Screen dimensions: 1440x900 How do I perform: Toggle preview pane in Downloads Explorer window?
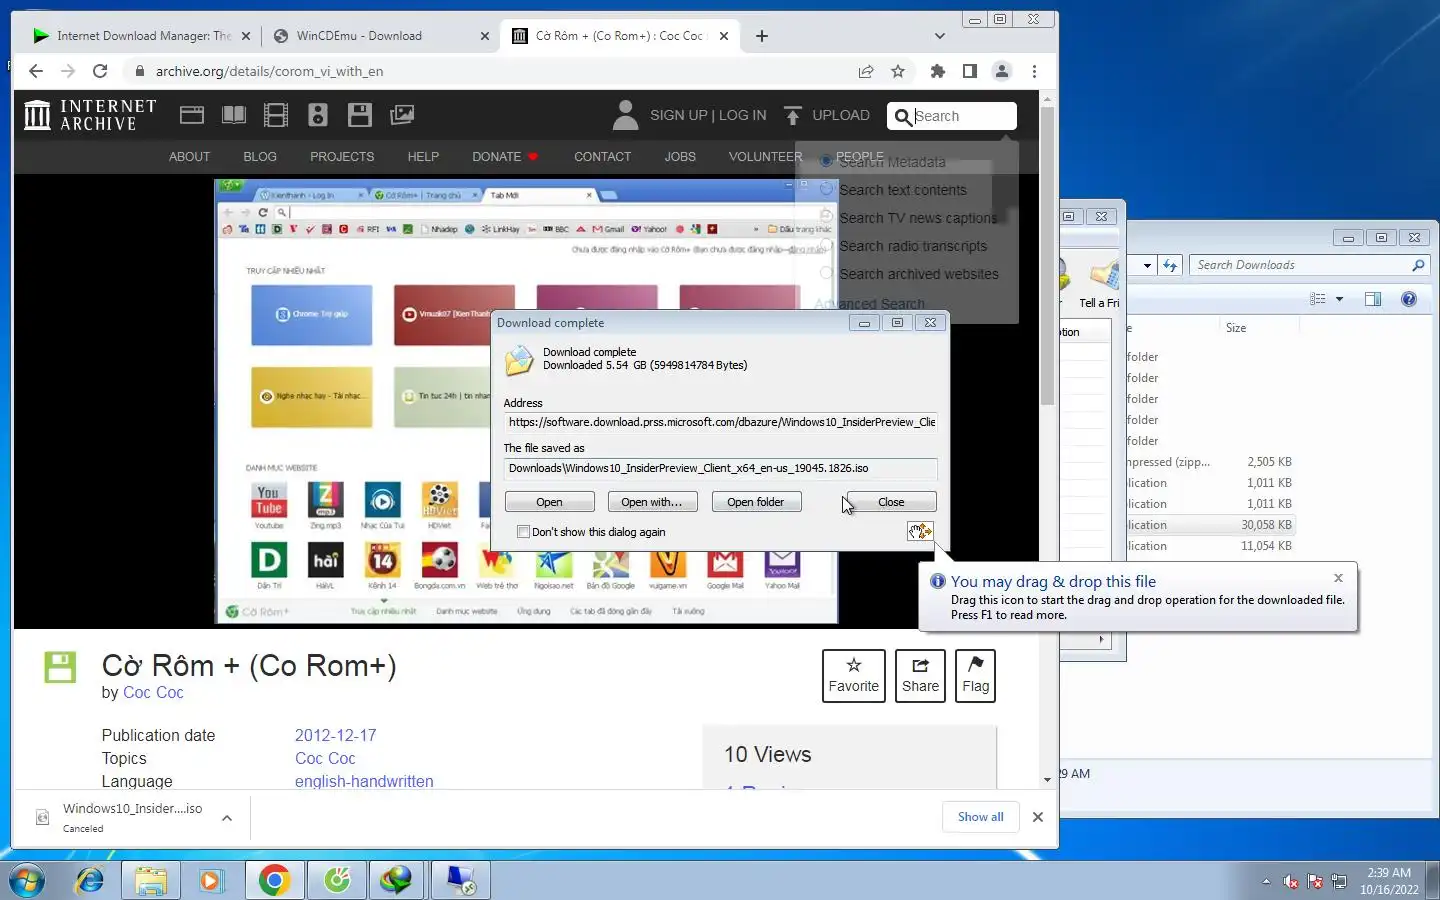tap(1373, 299)
